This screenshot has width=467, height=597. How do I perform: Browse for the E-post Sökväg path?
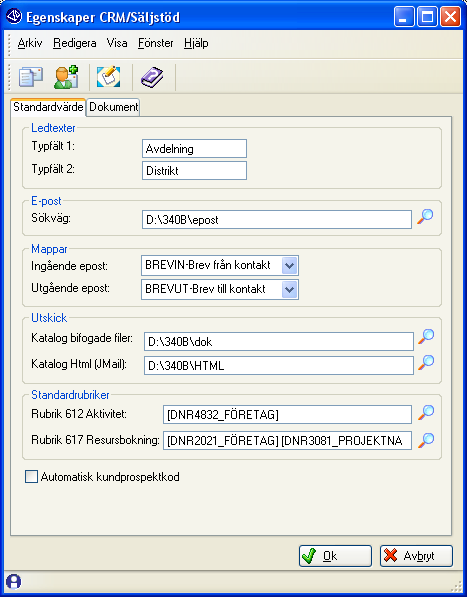tap(425, 217)
